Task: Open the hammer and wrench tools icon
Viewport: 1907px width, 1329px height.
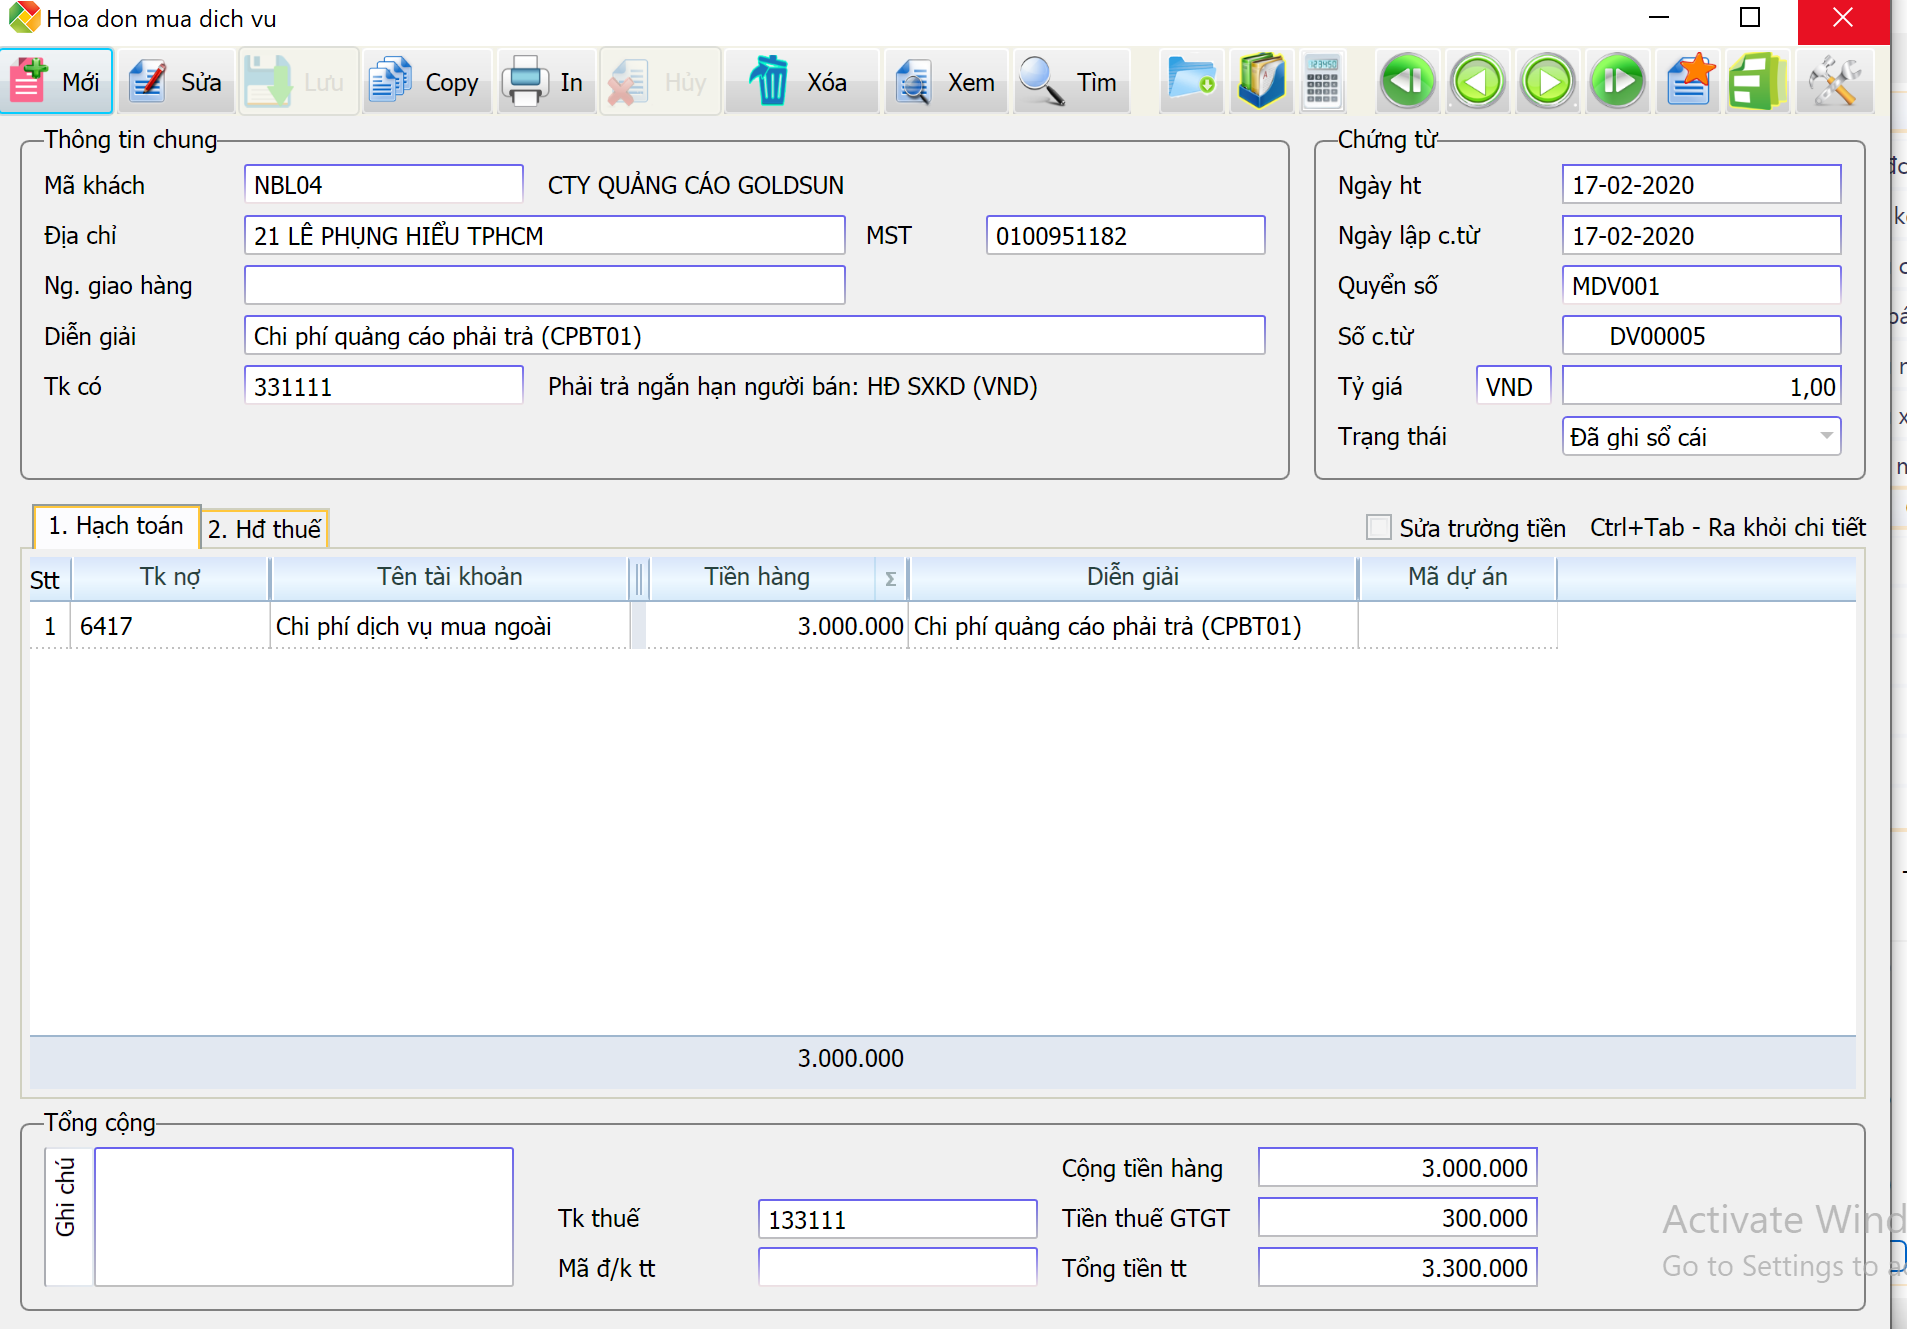Action: coord(1834,82)
